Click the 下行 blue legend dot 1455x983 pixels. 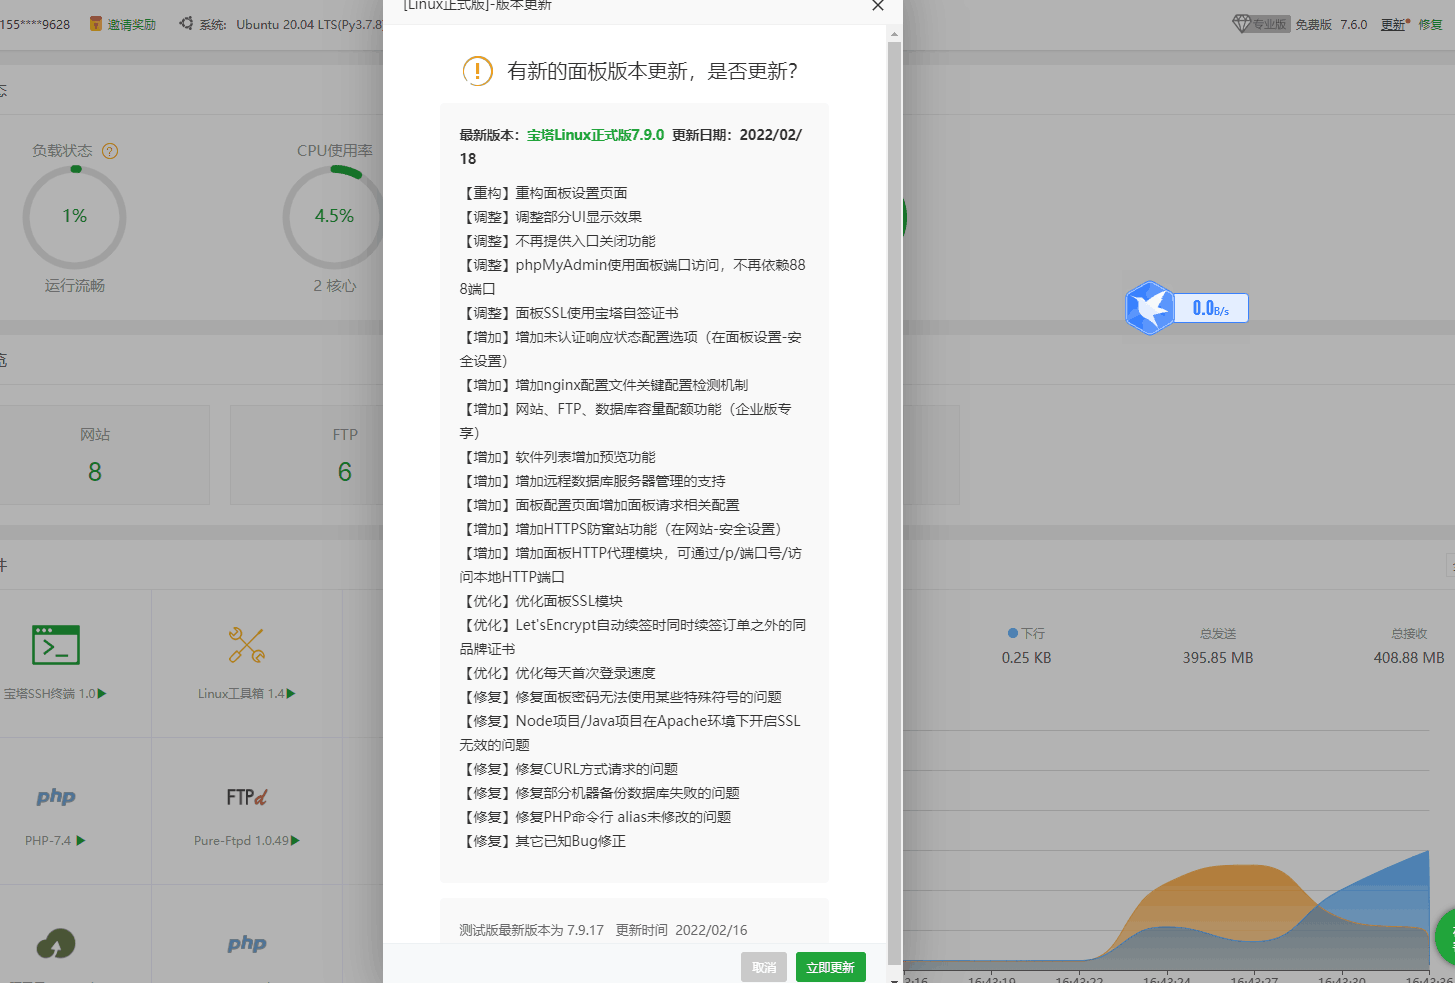click(1013, 633)
